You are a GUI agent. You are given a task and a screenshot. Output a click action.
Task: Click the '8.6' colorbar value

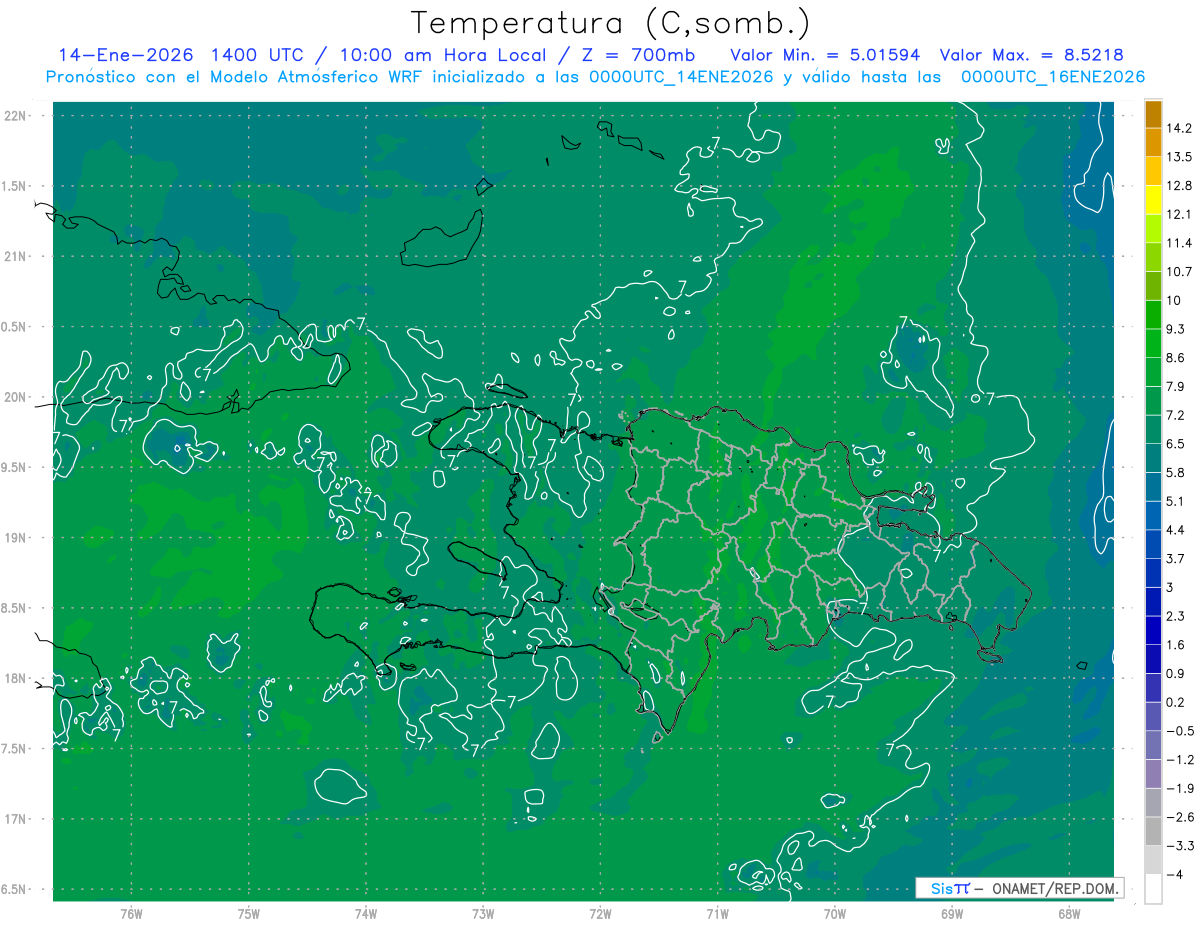pyautogui.click(x=1176, y=358)
